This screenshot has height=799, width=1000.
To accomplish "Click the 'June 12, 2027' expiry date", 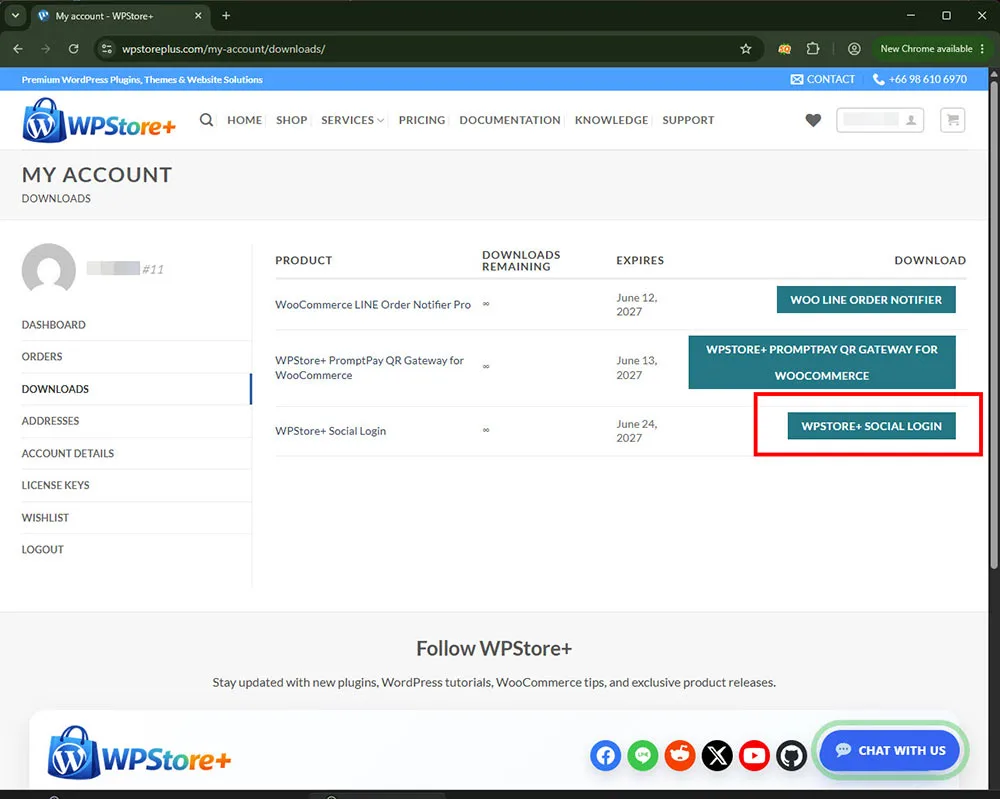I will point(636,305).
